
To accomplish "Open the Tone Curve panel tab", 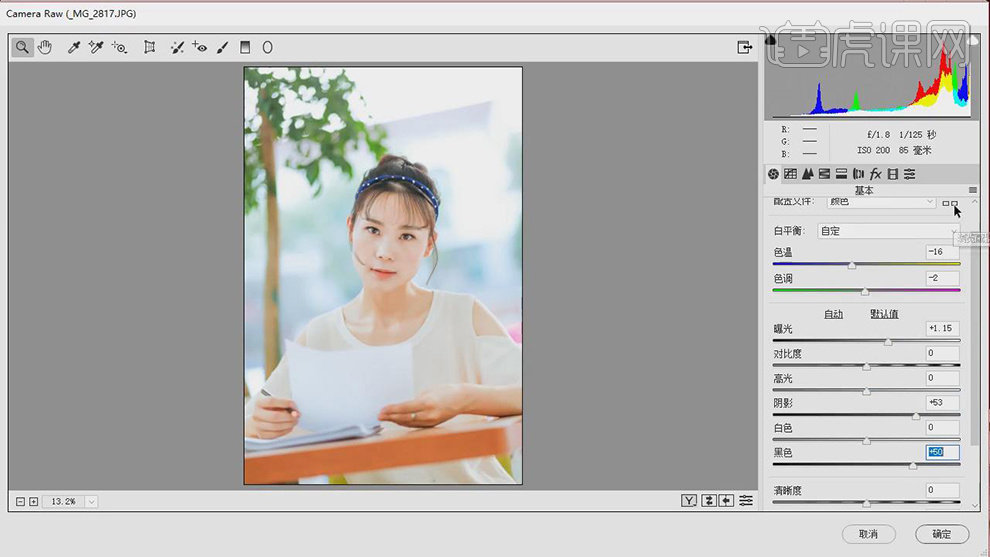I will [790, 174].
